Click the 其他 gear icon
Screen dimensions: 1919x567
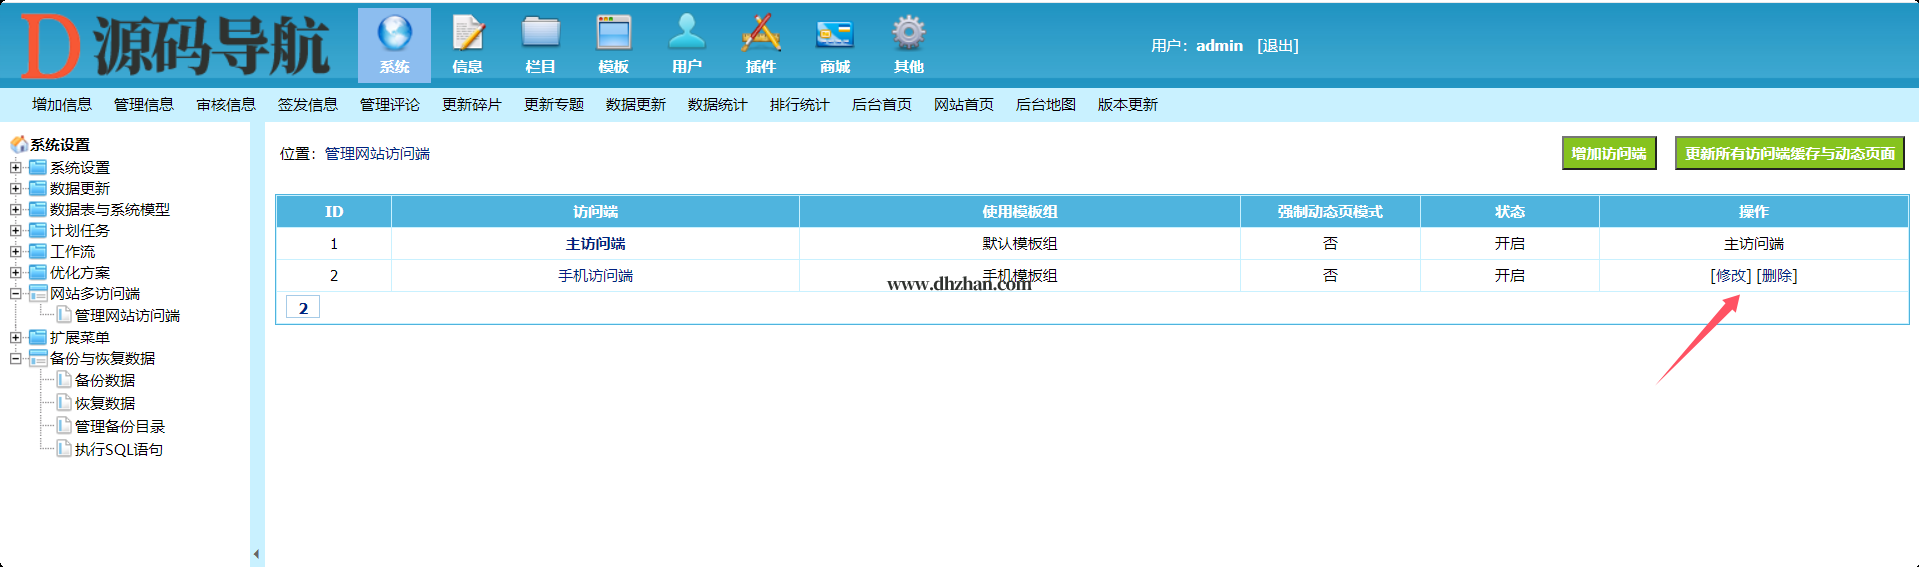point(908,35)
